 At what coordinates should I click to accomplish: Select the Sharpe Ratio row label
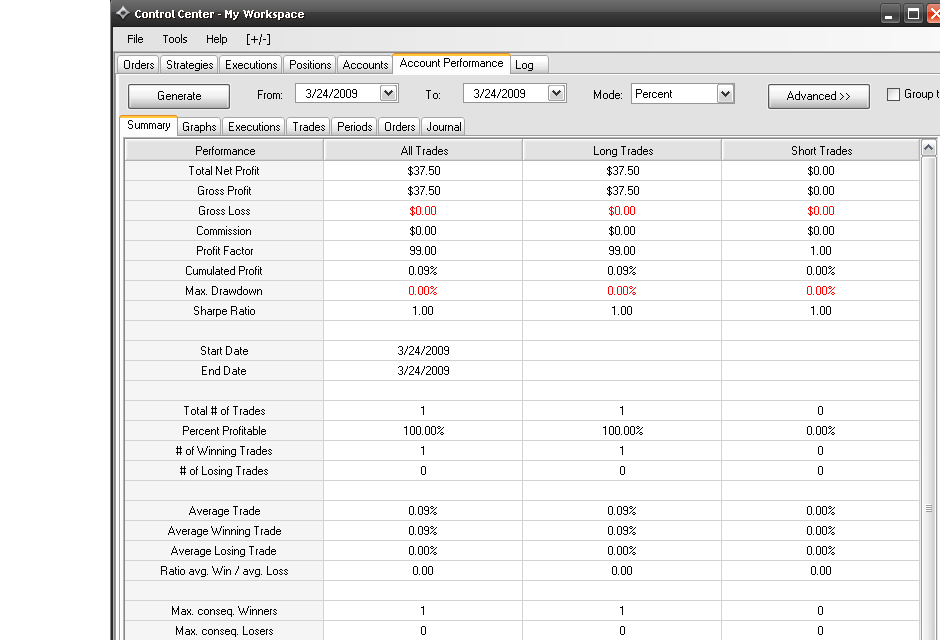tap(224, 310)
